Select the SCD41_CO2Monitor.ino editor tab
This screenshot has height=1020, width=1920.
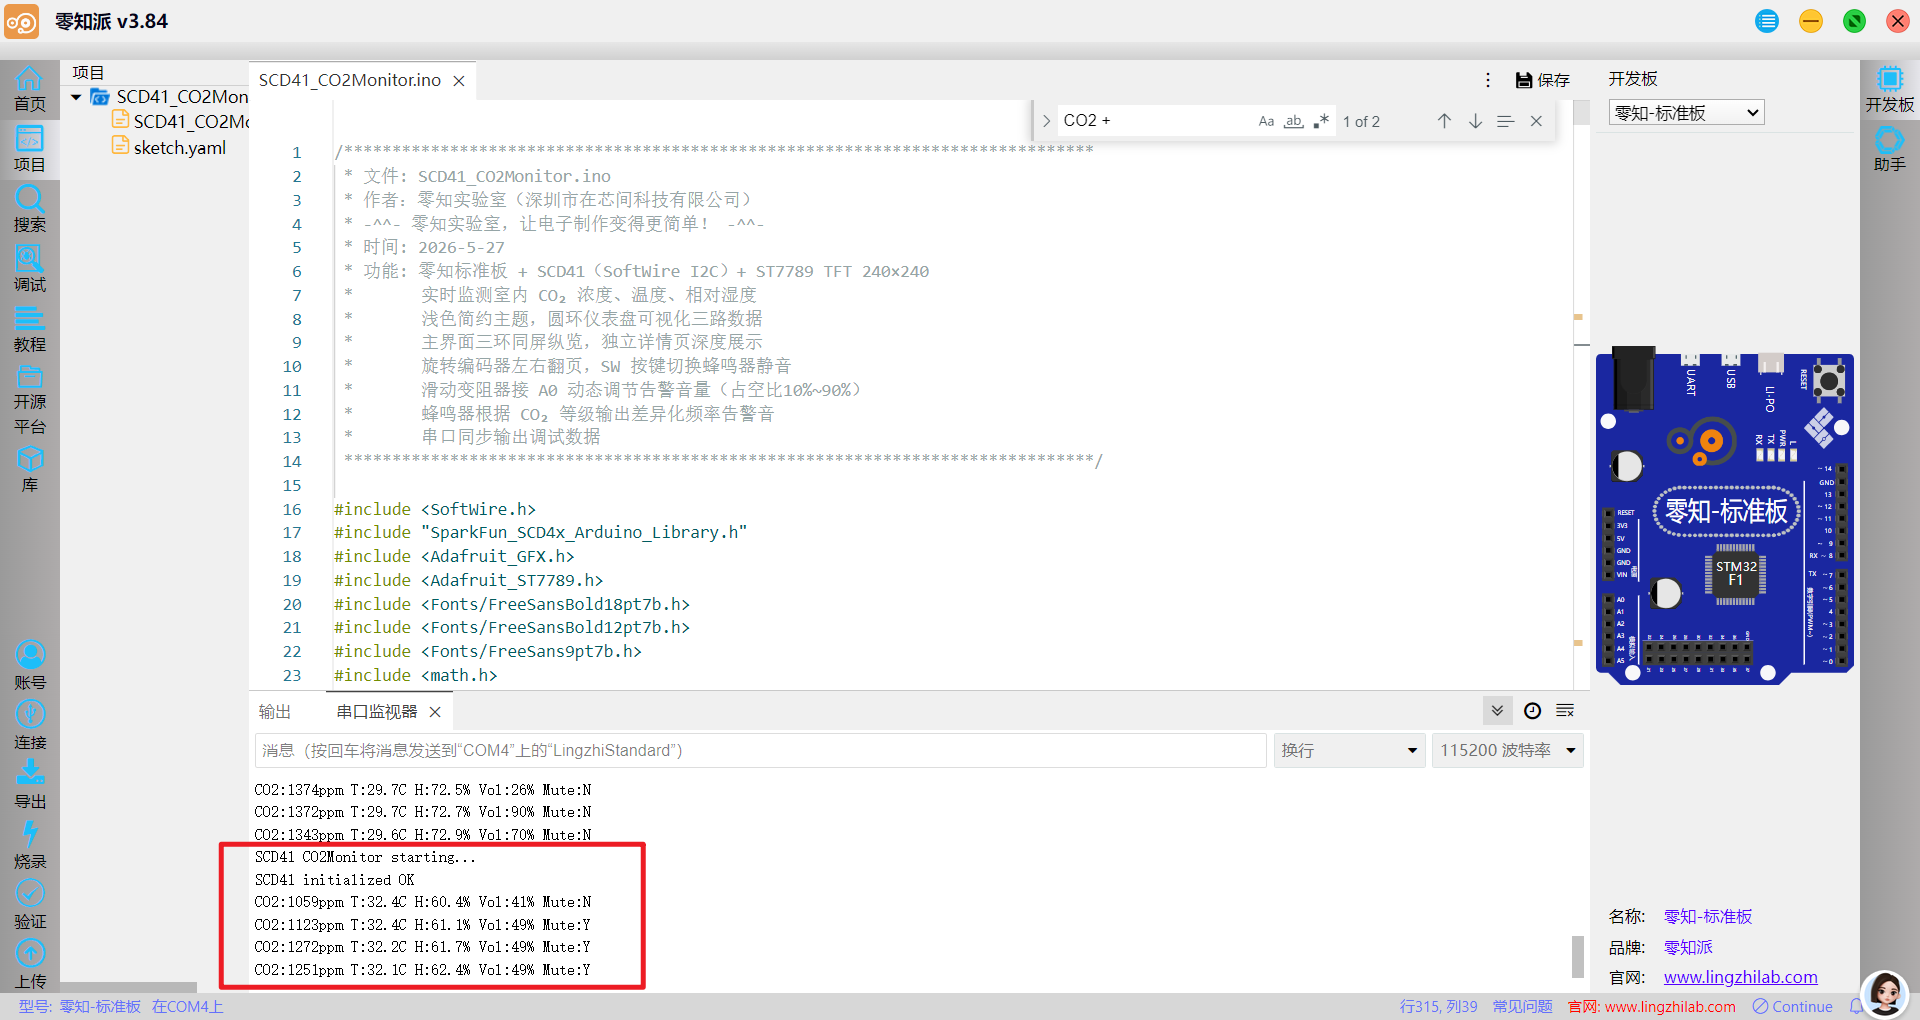coord(350,80)
